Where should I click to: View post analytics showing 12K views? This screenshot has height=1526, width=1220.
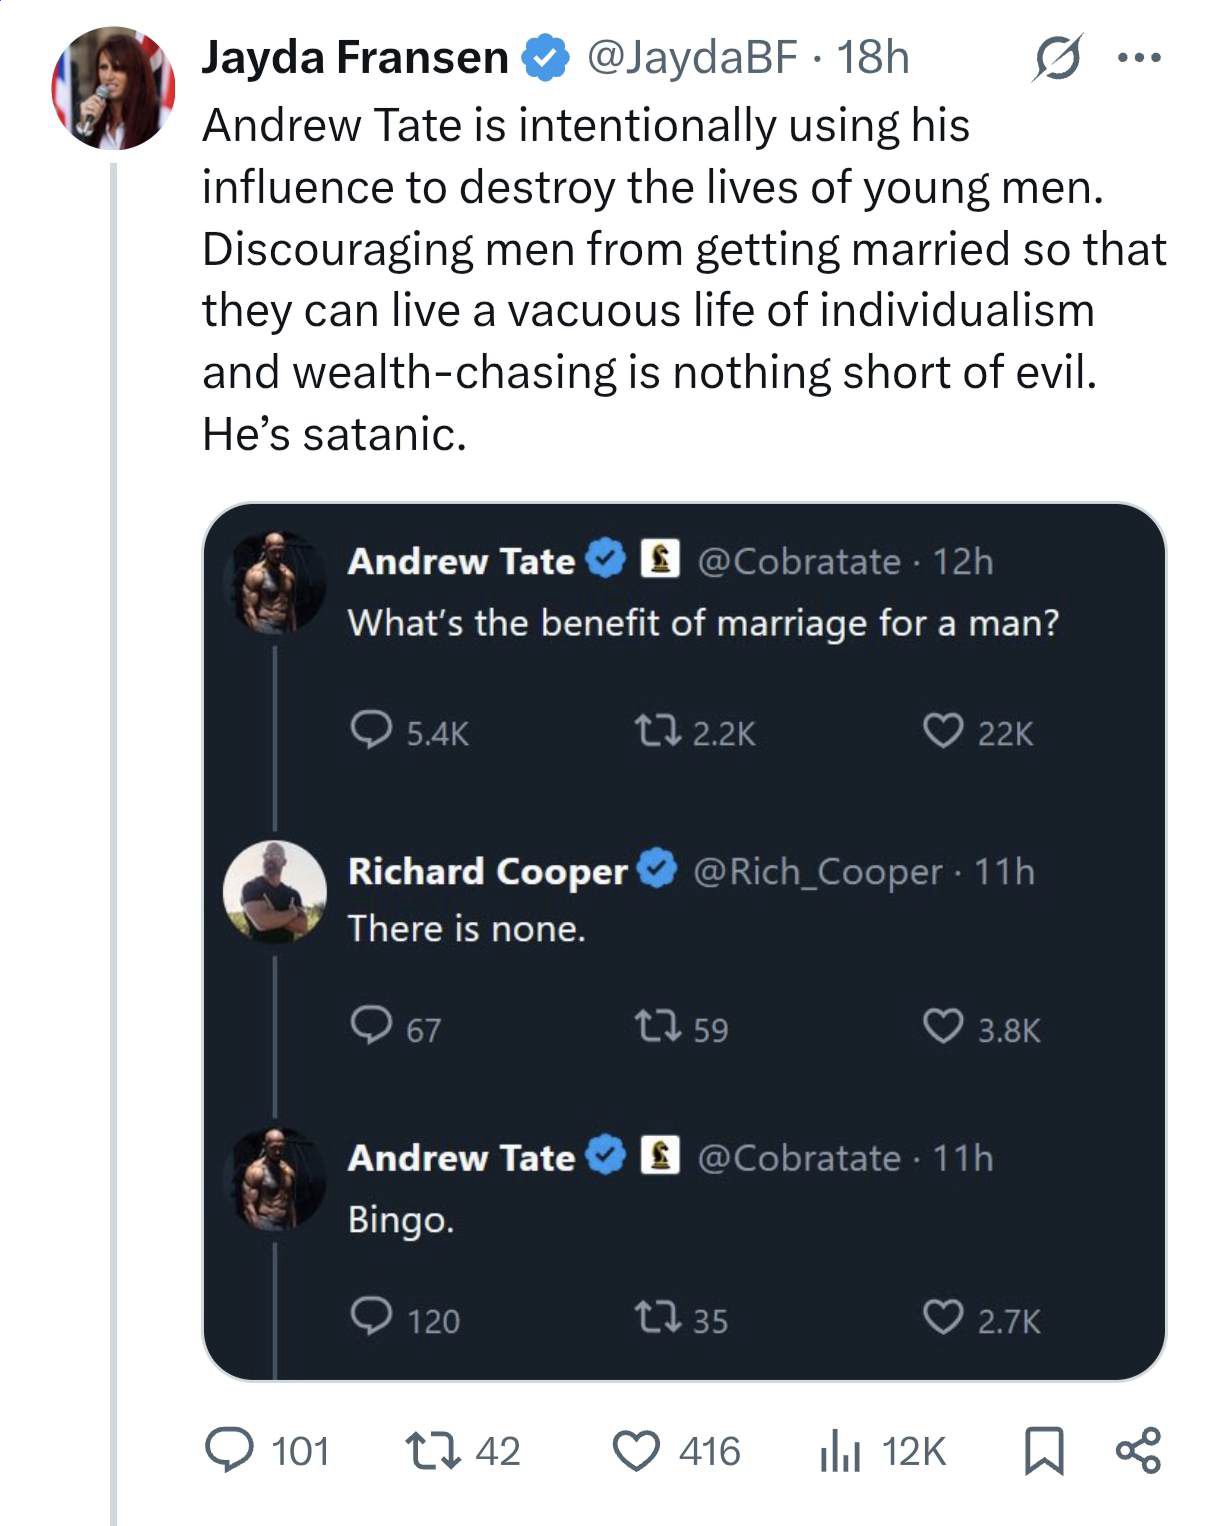point(840,1451)
